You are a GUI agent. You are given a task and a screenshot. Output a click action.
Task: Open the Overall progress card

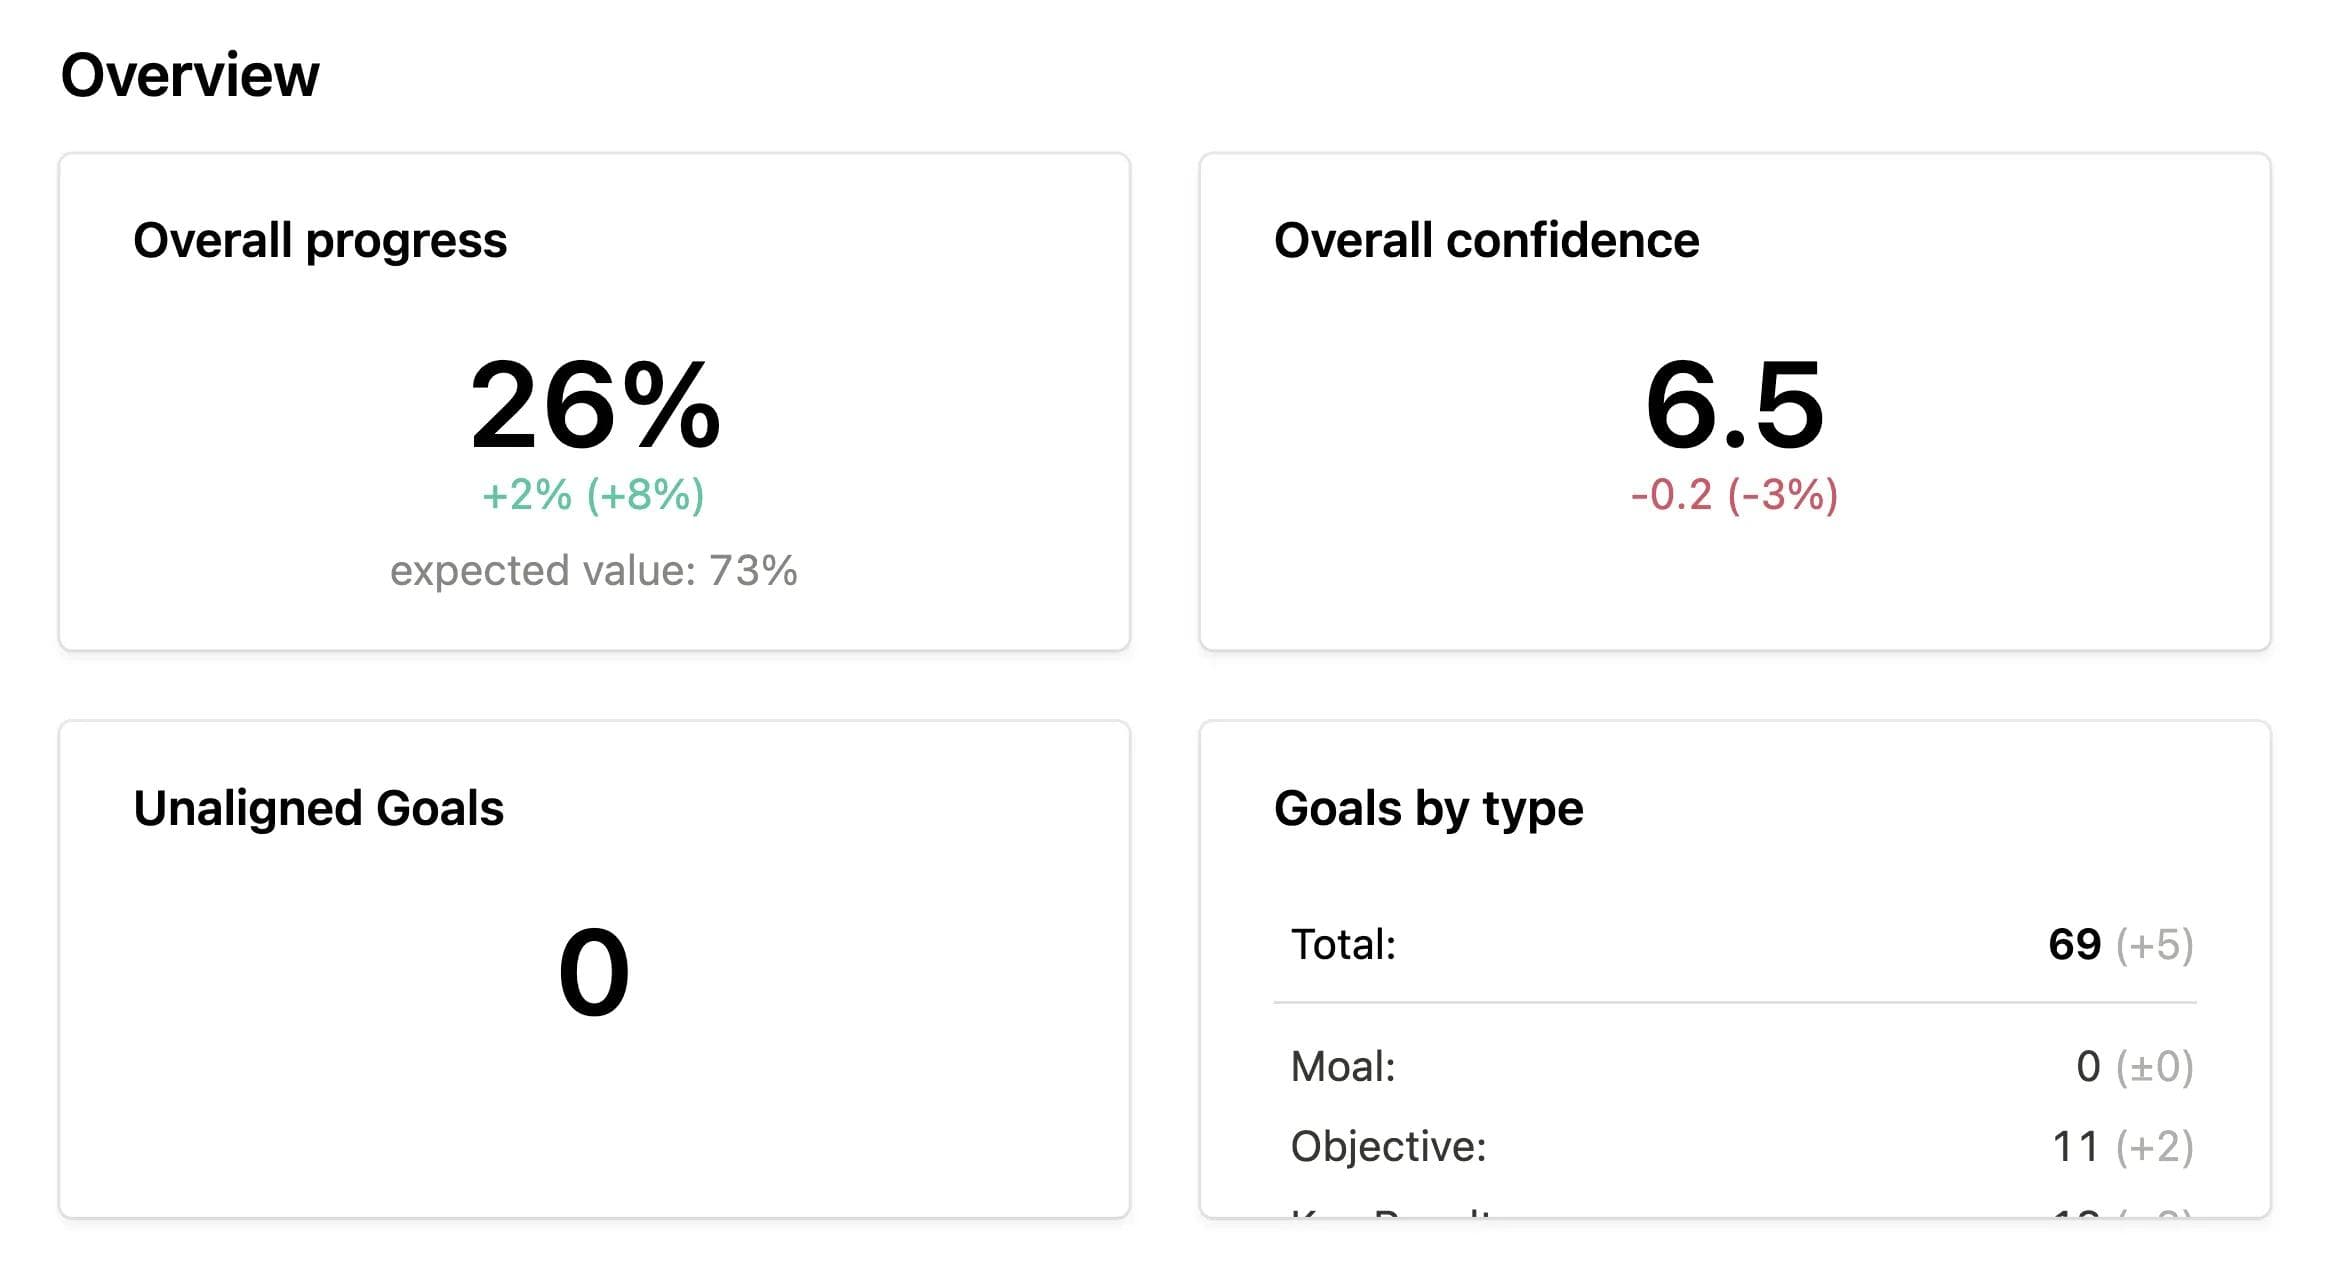[595, 400]
